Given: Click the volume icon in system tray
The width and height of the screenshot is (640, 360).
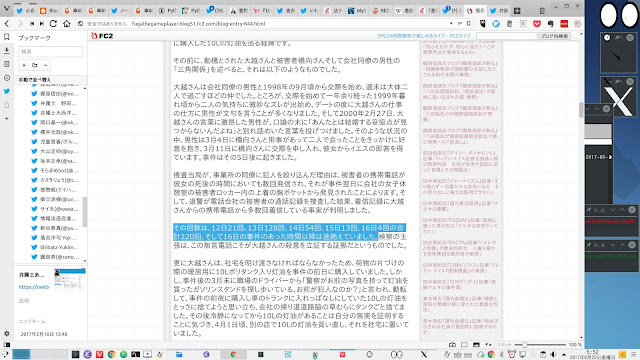Looking at the screenshot, I should tap(553, 354).
